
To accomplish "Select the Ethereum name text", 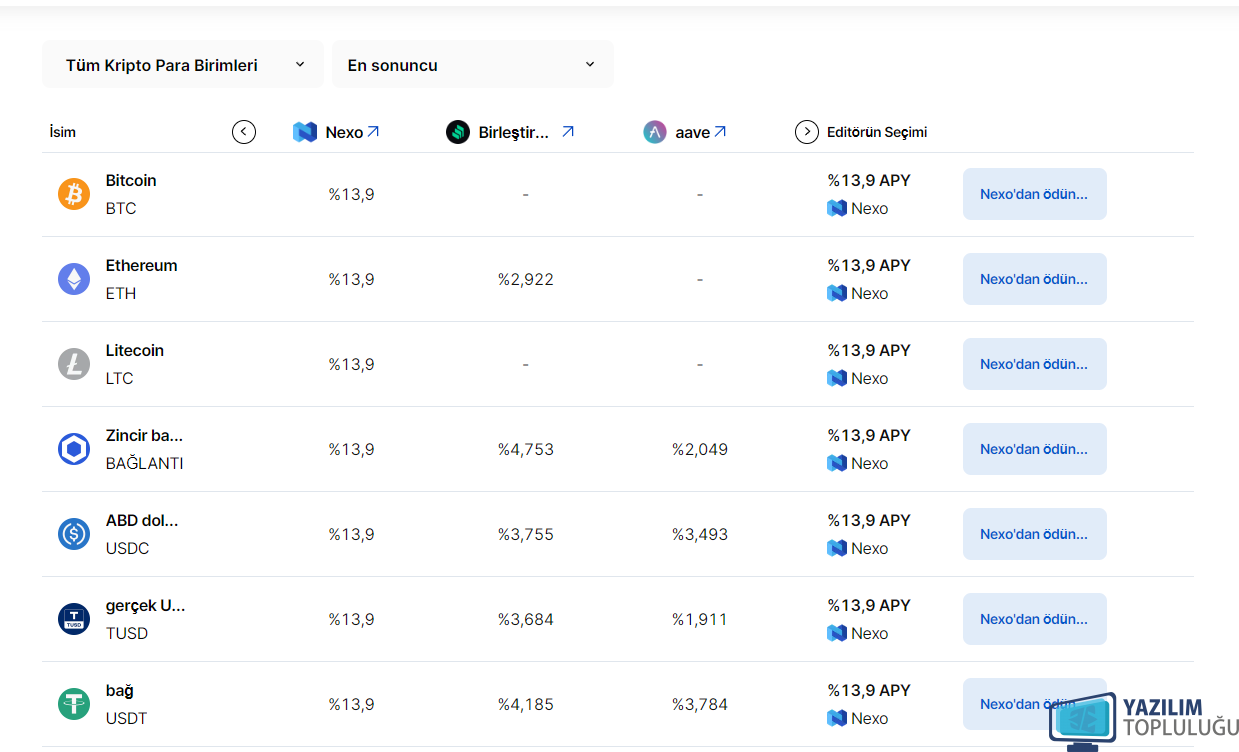I will pos(141,265).
